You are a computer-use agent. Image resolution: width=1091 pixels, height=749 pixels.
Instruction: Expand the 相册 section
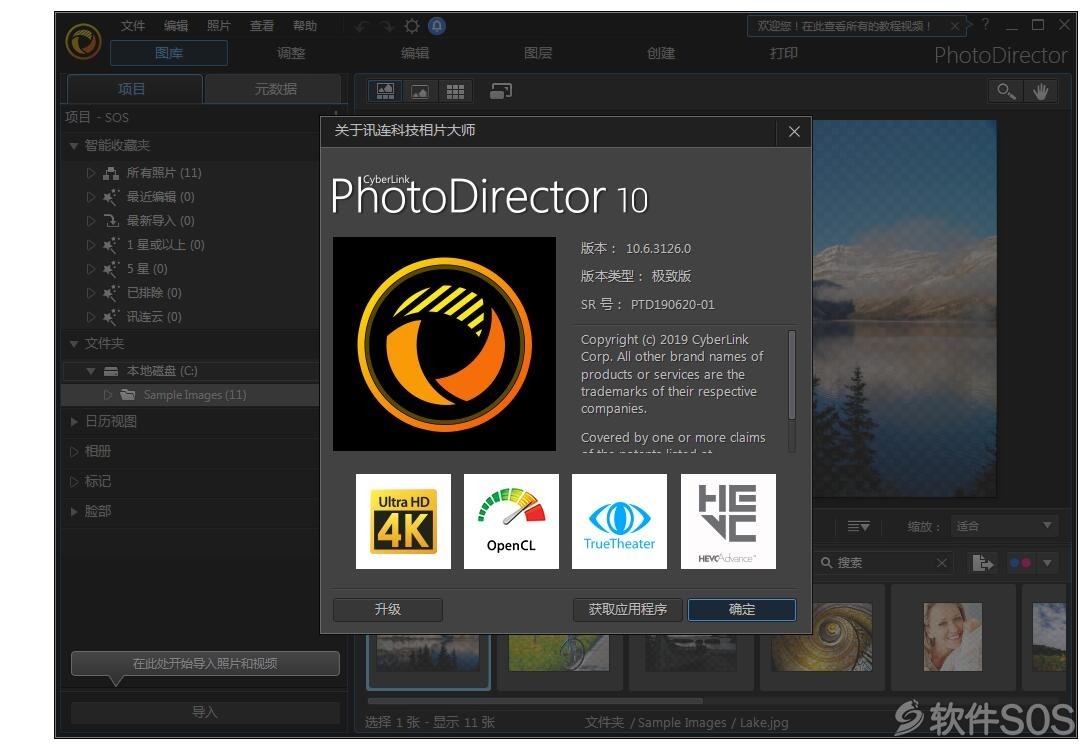(74, 452)
